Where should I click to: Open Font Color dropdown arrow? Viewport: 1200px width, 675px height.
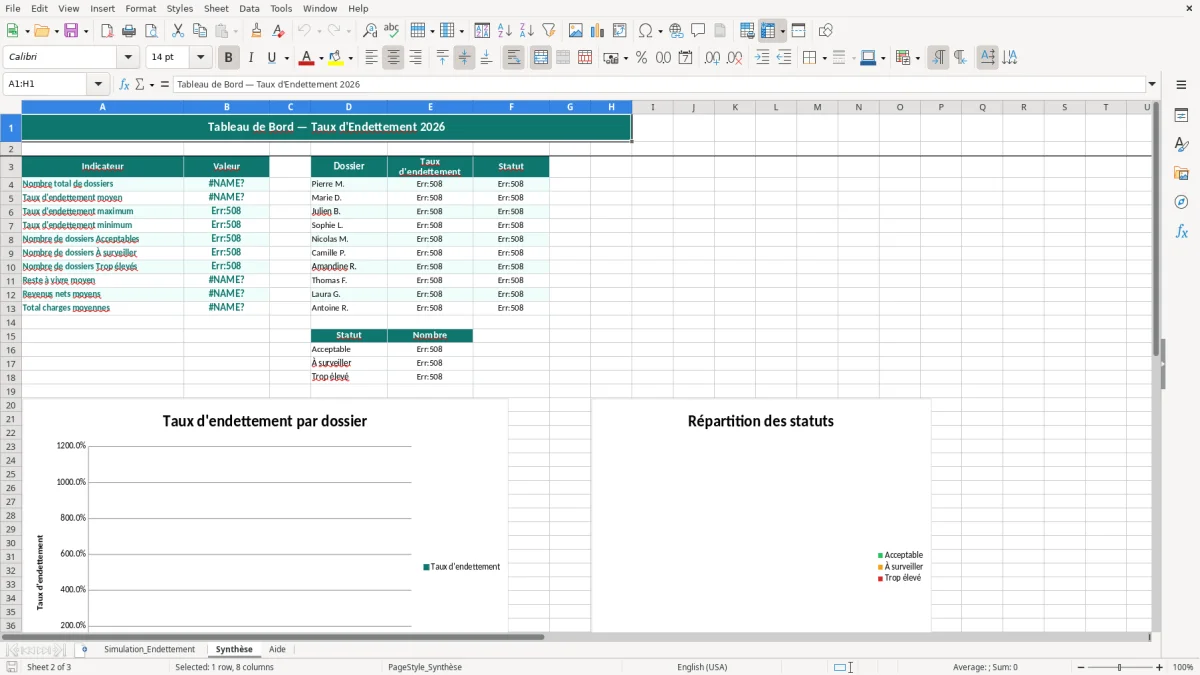(x=321, y=58)
